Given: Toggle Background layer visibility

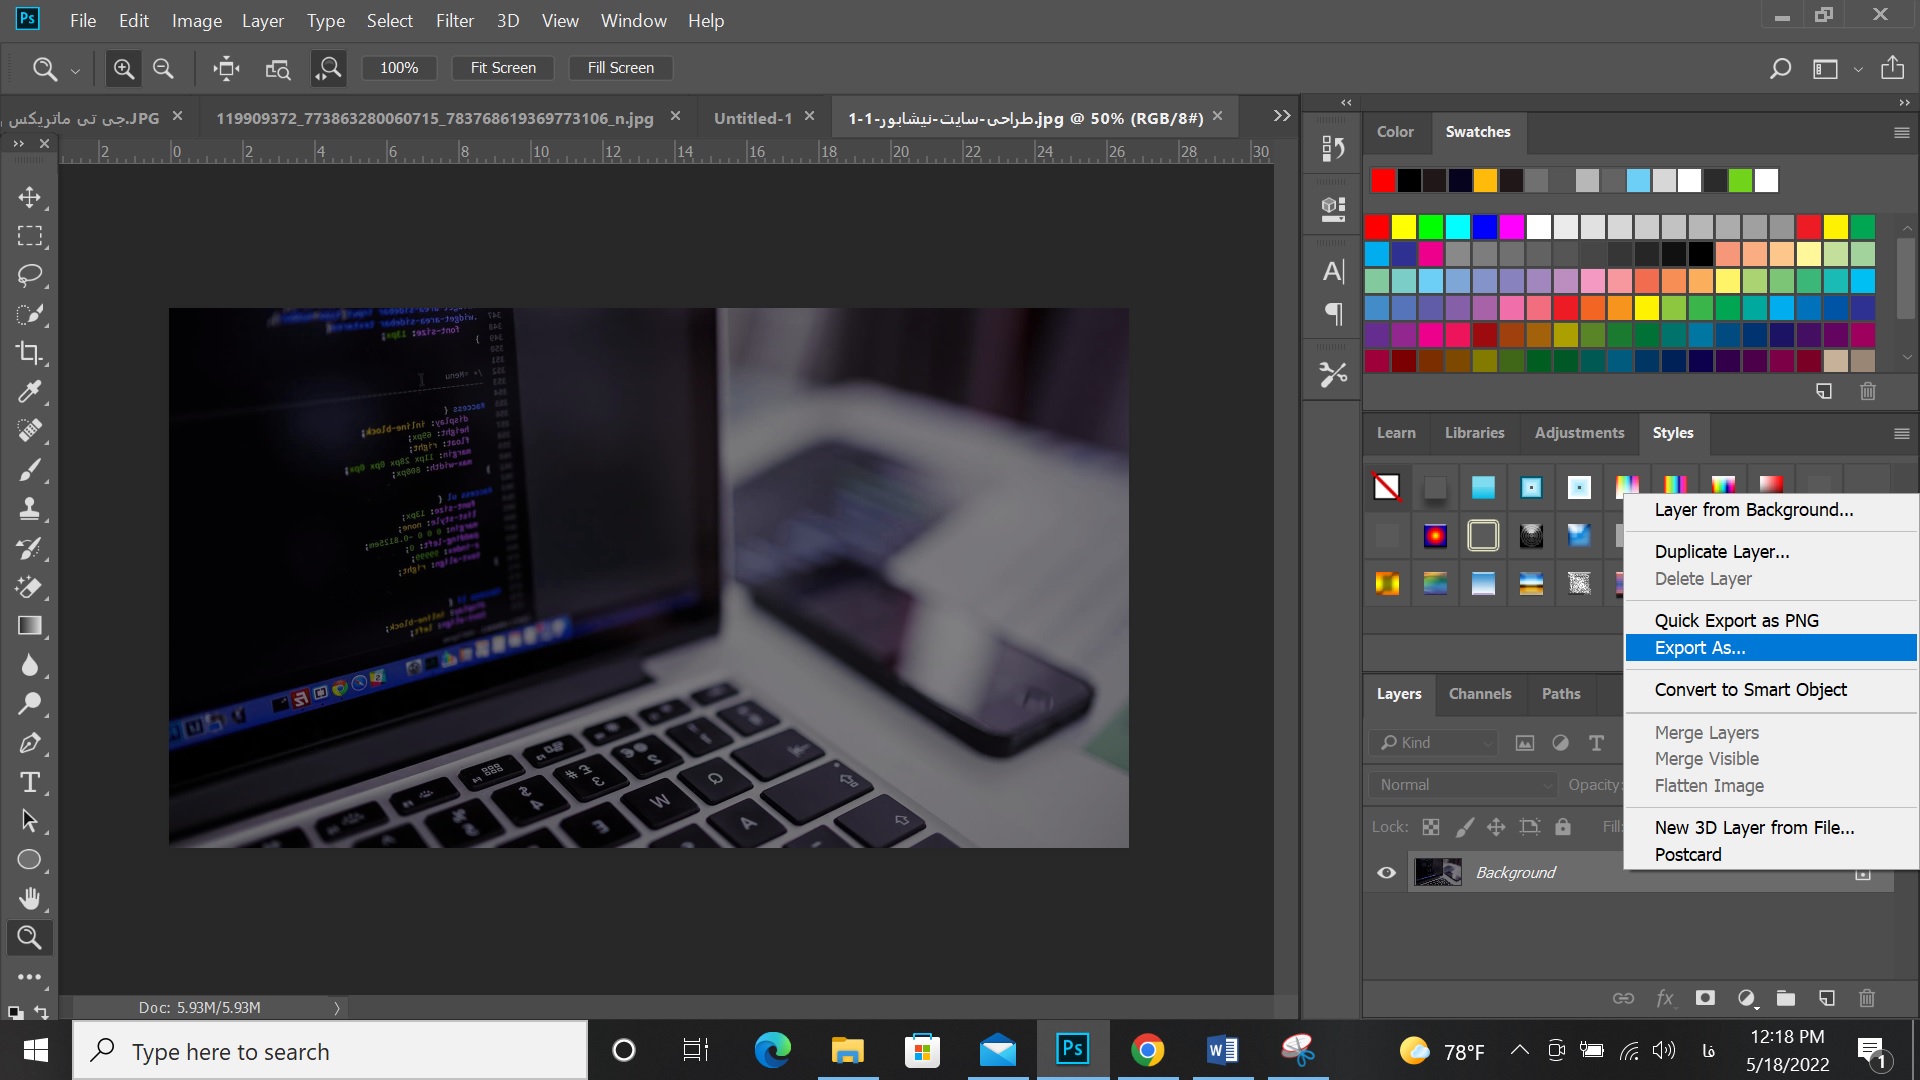Looking at the screenshot, I should coord(1387,872).
